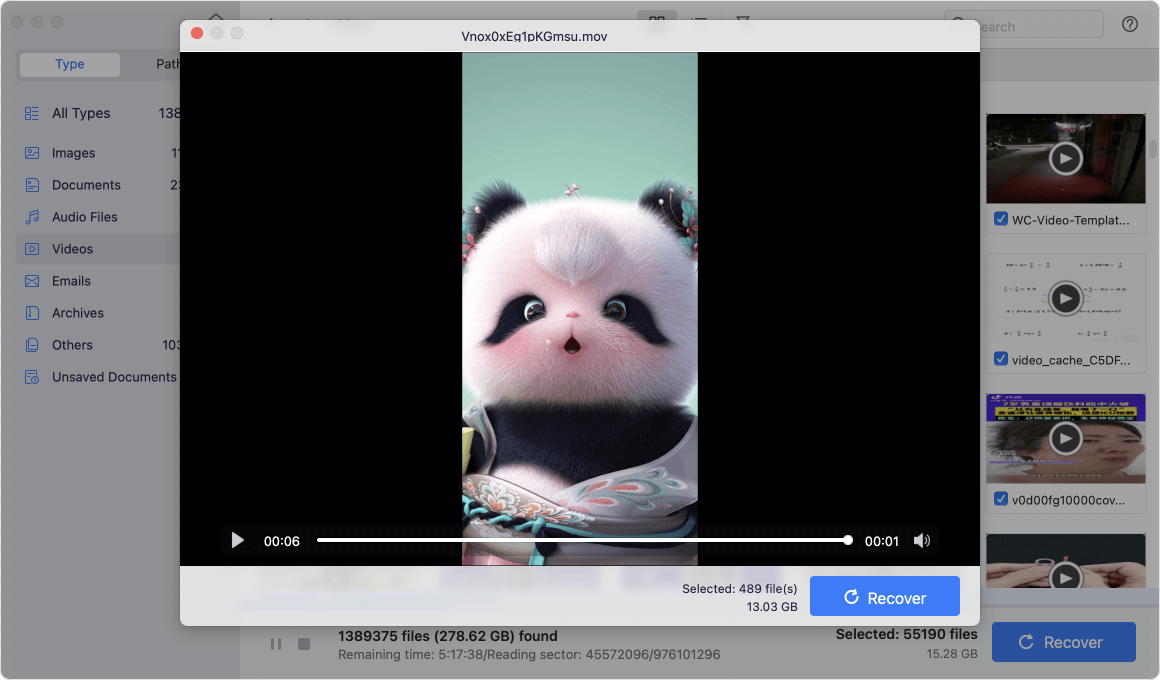This screenshot has height=680, width=1160.
Task: Play the Vnox0xEg1pKGmsu.mov video preview
Action: pos(238,541)
